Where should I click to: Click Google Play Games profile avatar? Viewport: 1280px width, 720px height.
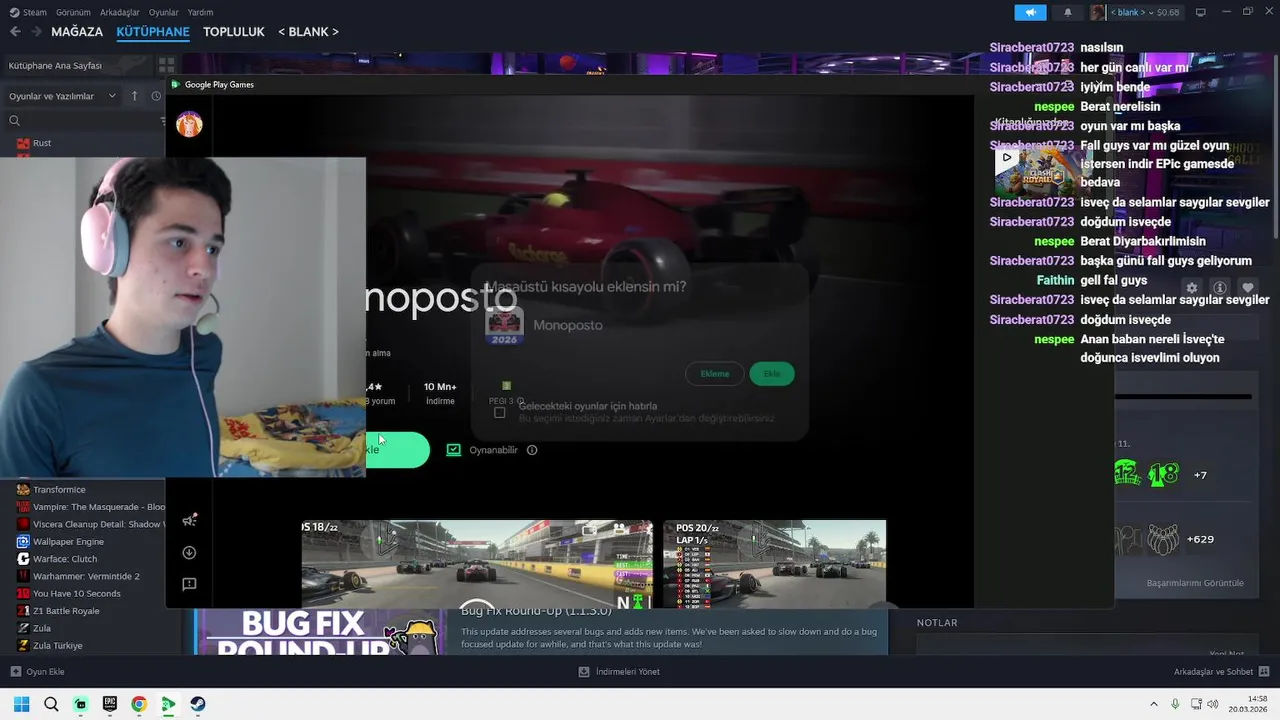click(189, 124)
